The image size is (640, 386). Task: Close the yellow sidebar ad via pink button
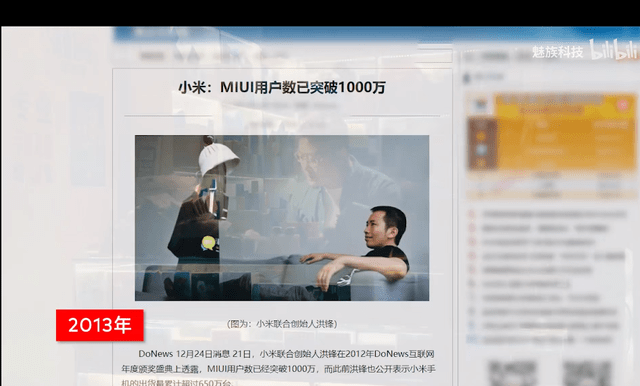[623, 105]
